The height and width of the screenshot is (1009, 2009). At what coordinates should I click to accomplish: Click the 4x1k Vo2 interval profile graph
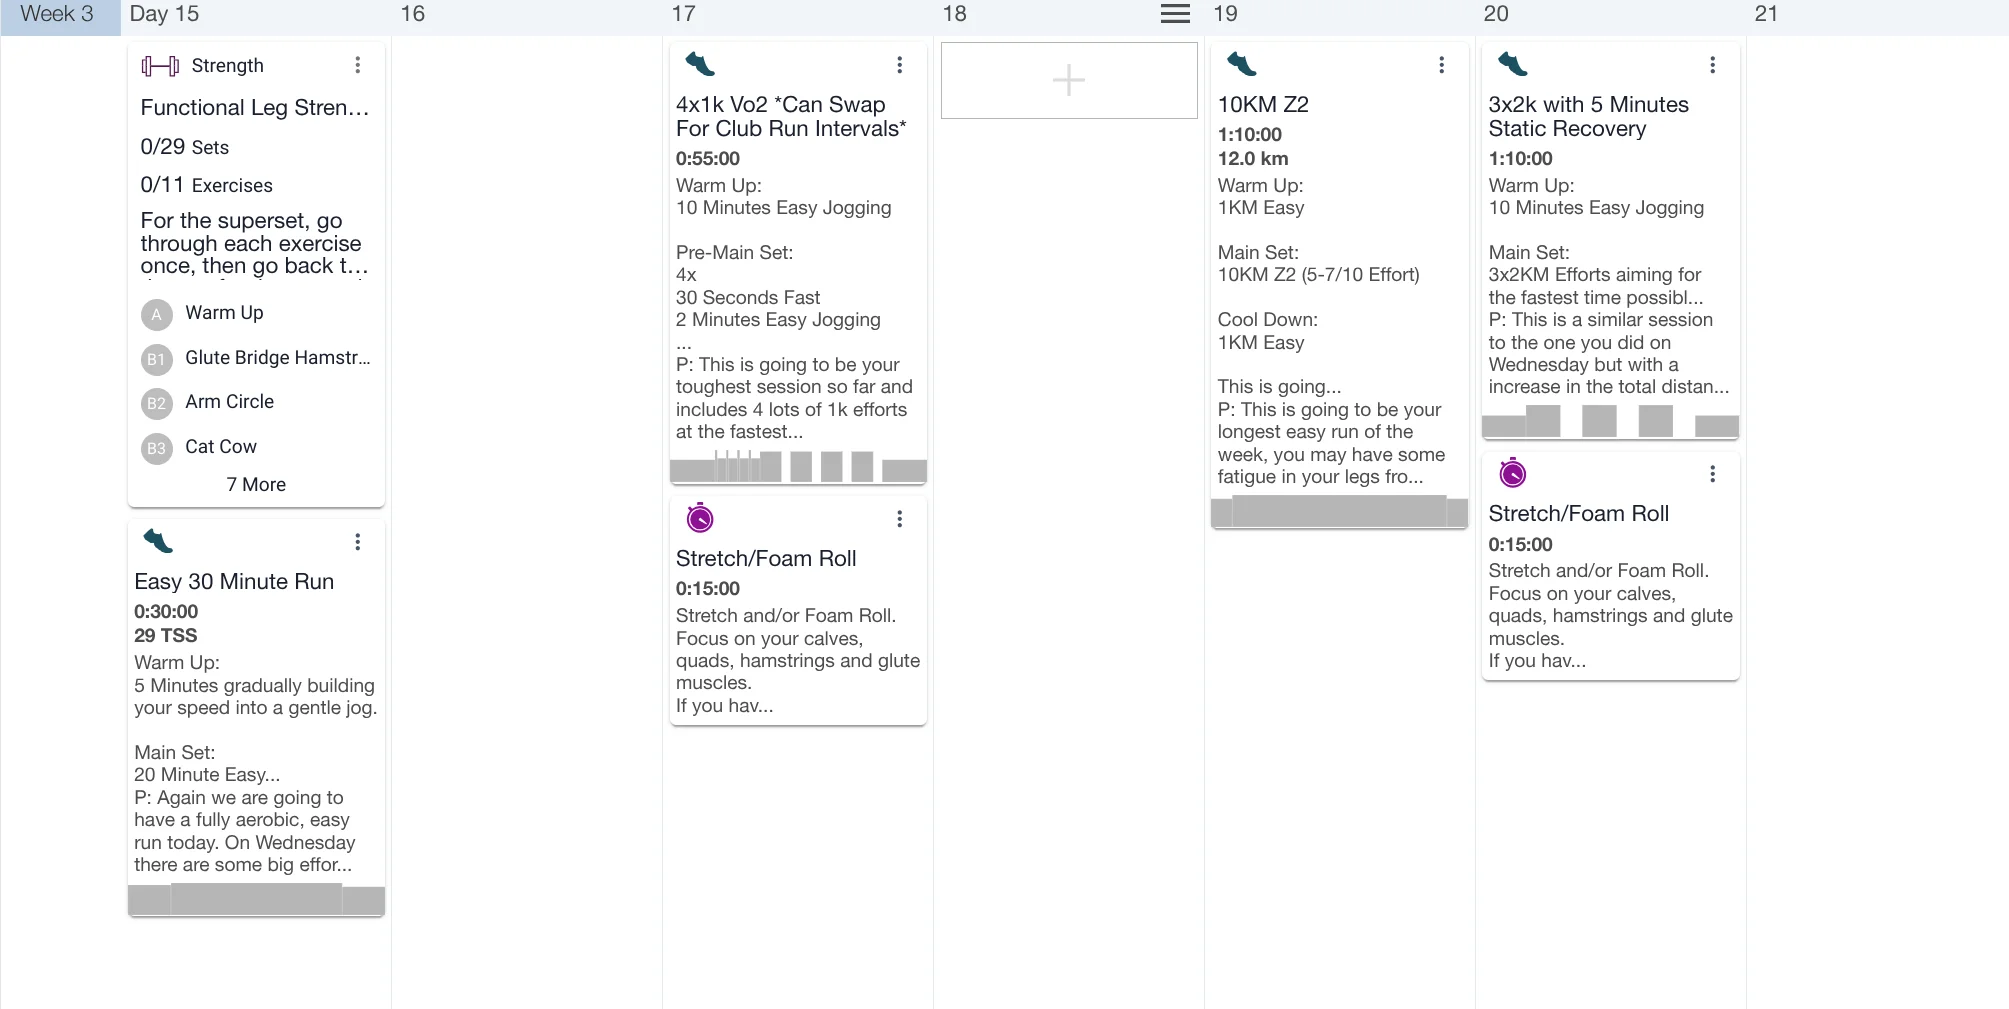point(798,467)
